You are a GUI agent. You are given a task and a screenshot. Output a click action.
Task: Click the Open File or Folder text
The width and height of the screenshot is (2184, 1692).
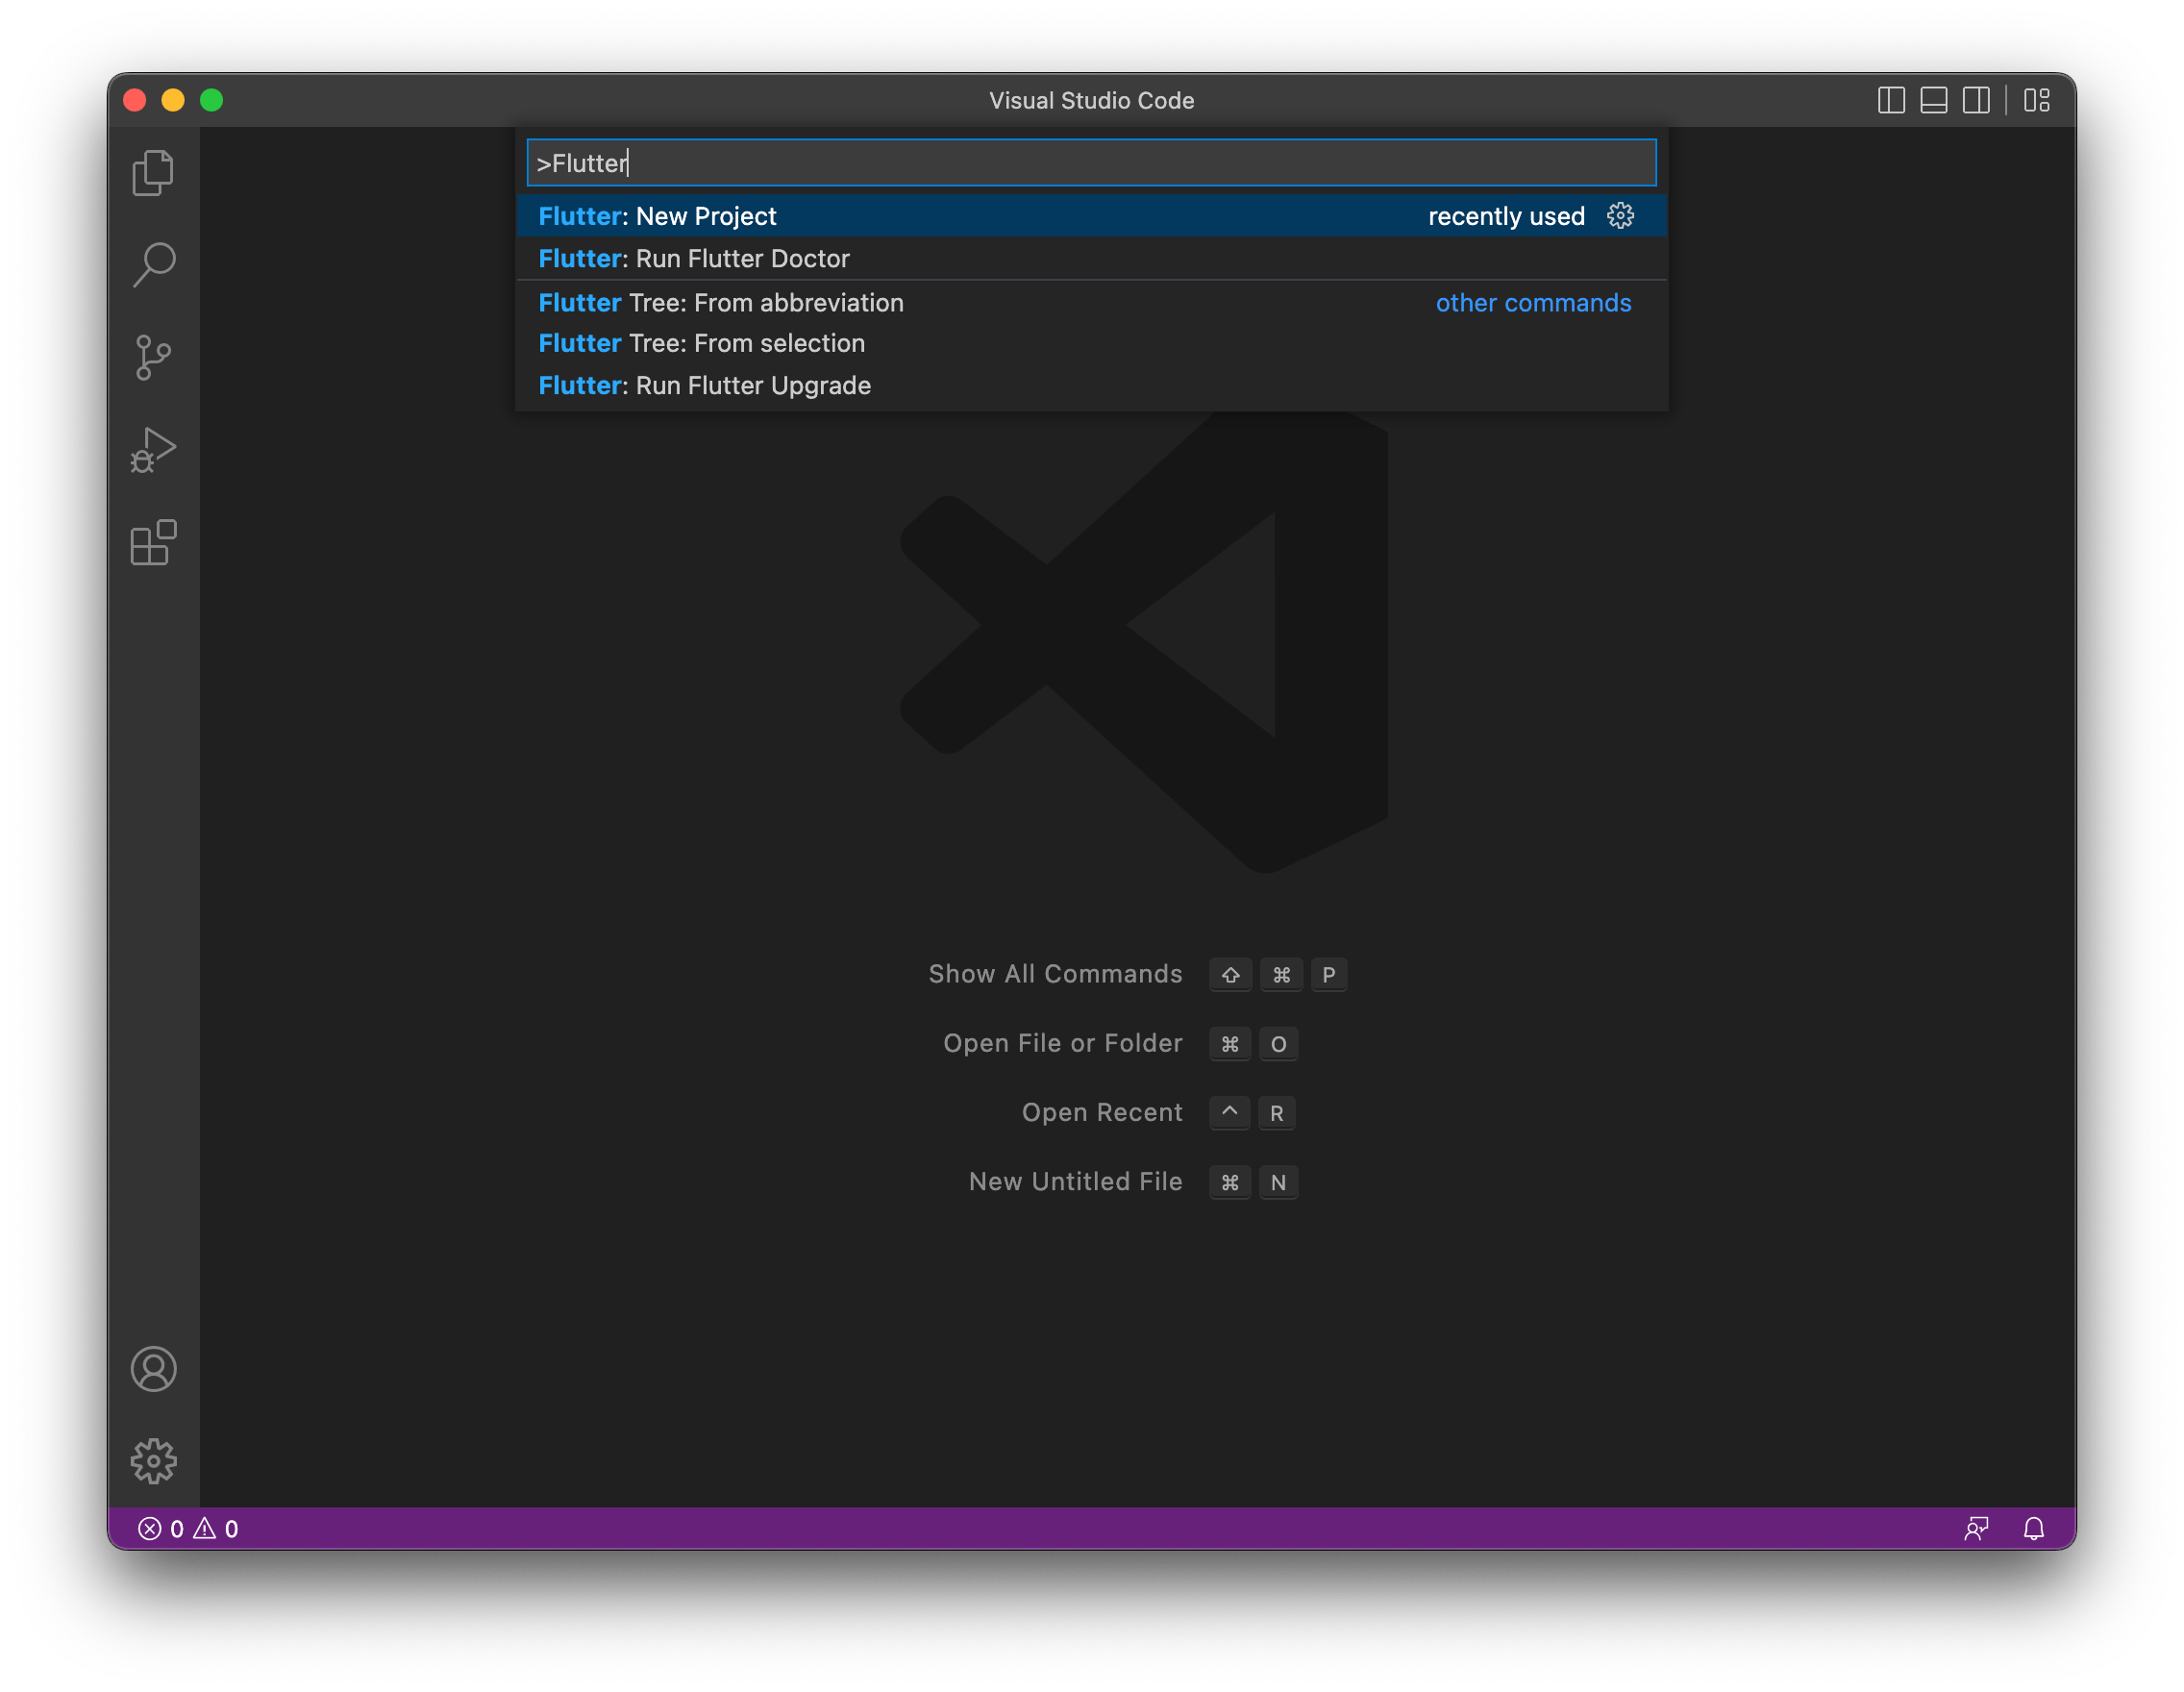coord(1062,1043)
